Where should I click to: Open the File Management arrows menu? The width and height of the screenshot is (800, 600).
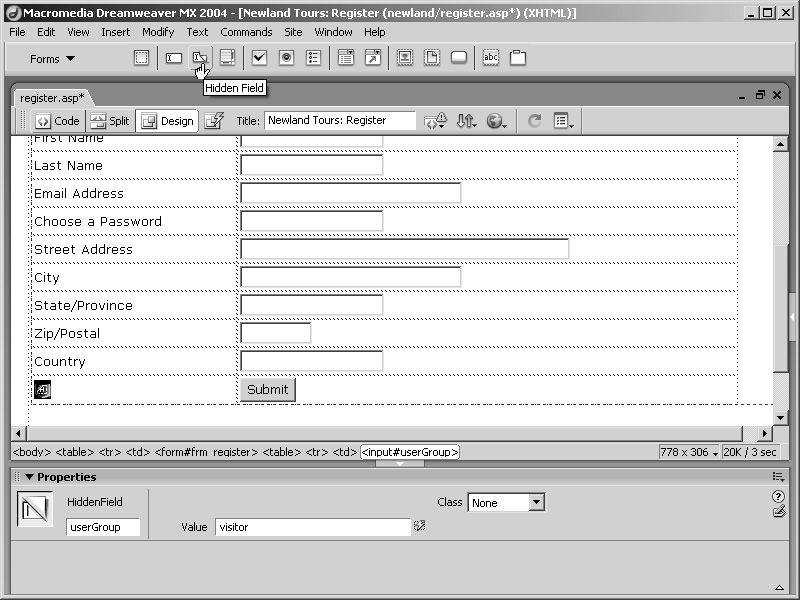pos(466,121)
